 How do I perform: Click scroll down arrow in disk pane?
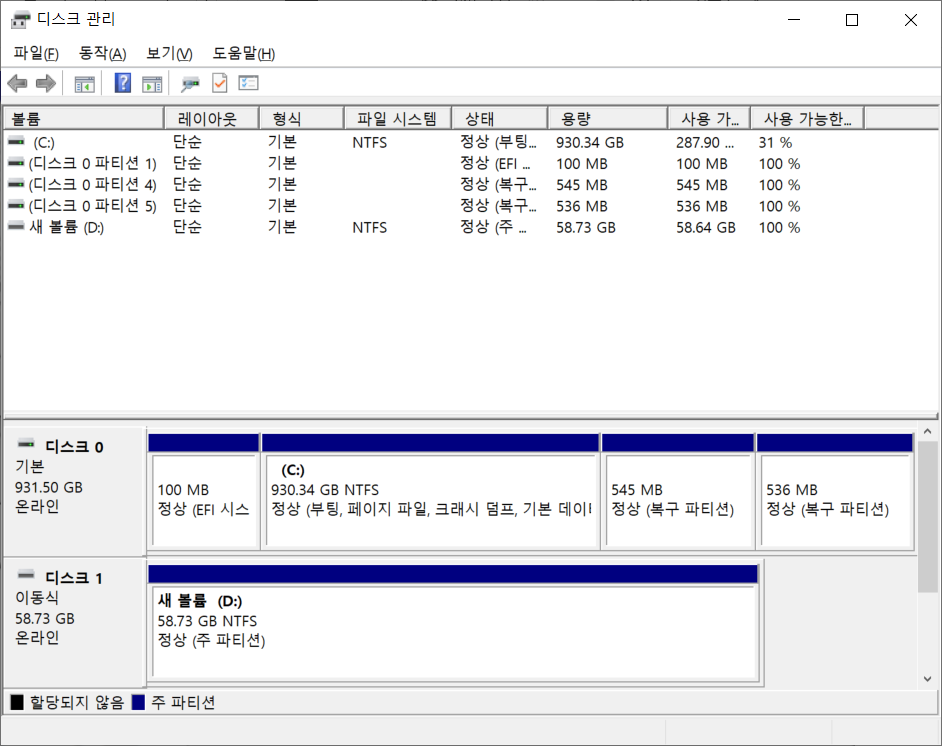coord(928,679)
